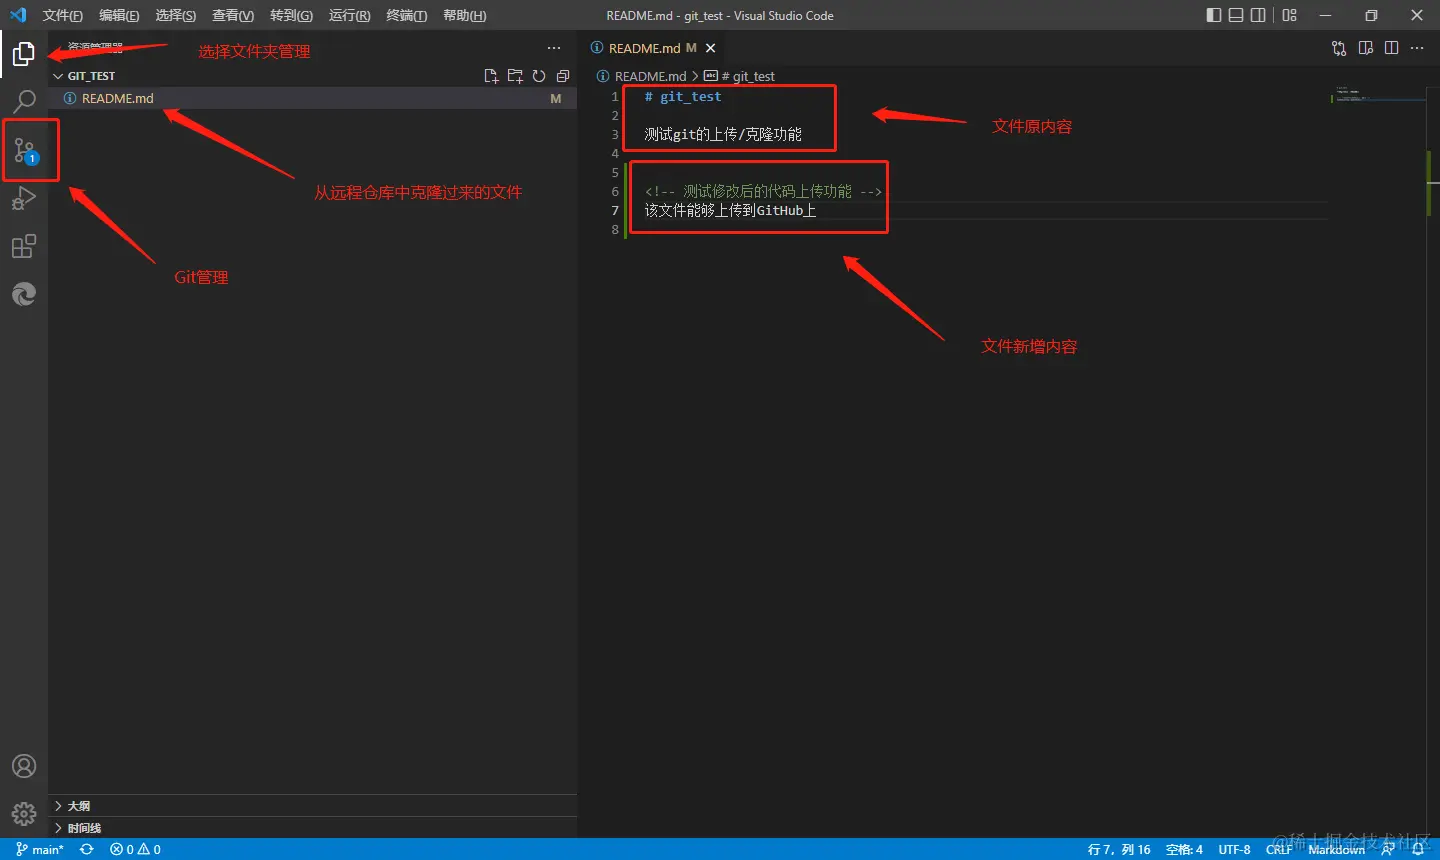This screenshot has width=1440, height=860.
Task: Click the comment line "<!-- 测试修改后的代码上传功能 -->"
Action: coord(763,191)
